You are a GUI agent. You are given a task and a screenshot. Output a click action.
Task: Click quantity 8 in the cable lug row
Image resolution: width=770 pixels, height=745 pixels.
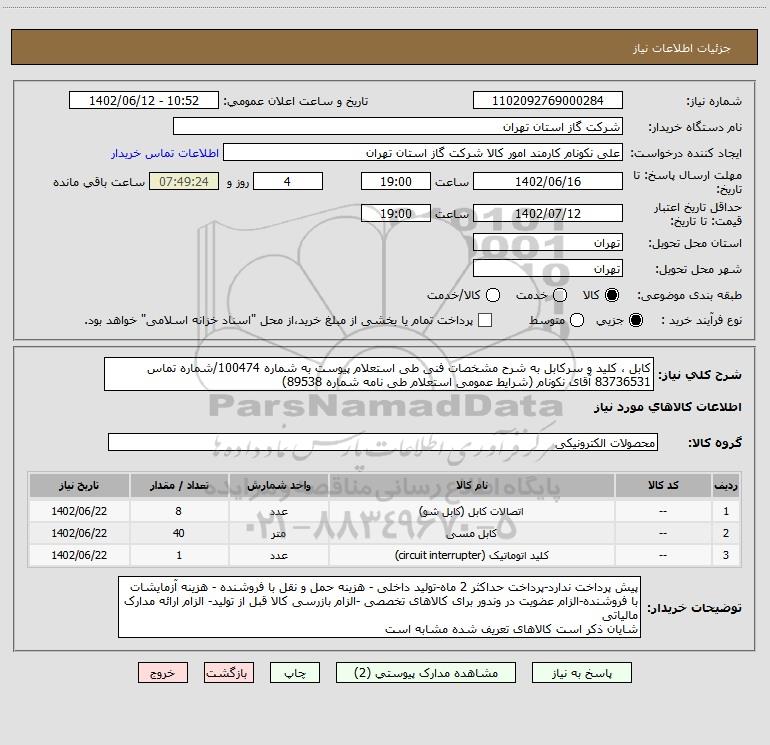179,511
